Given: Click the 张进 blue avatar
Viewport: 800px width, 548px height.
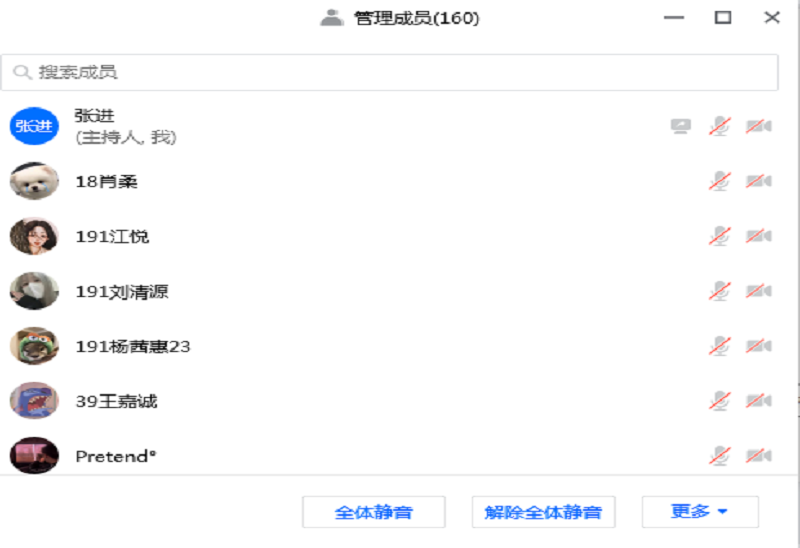Looking at the screenshot, I should coord(34,126).
